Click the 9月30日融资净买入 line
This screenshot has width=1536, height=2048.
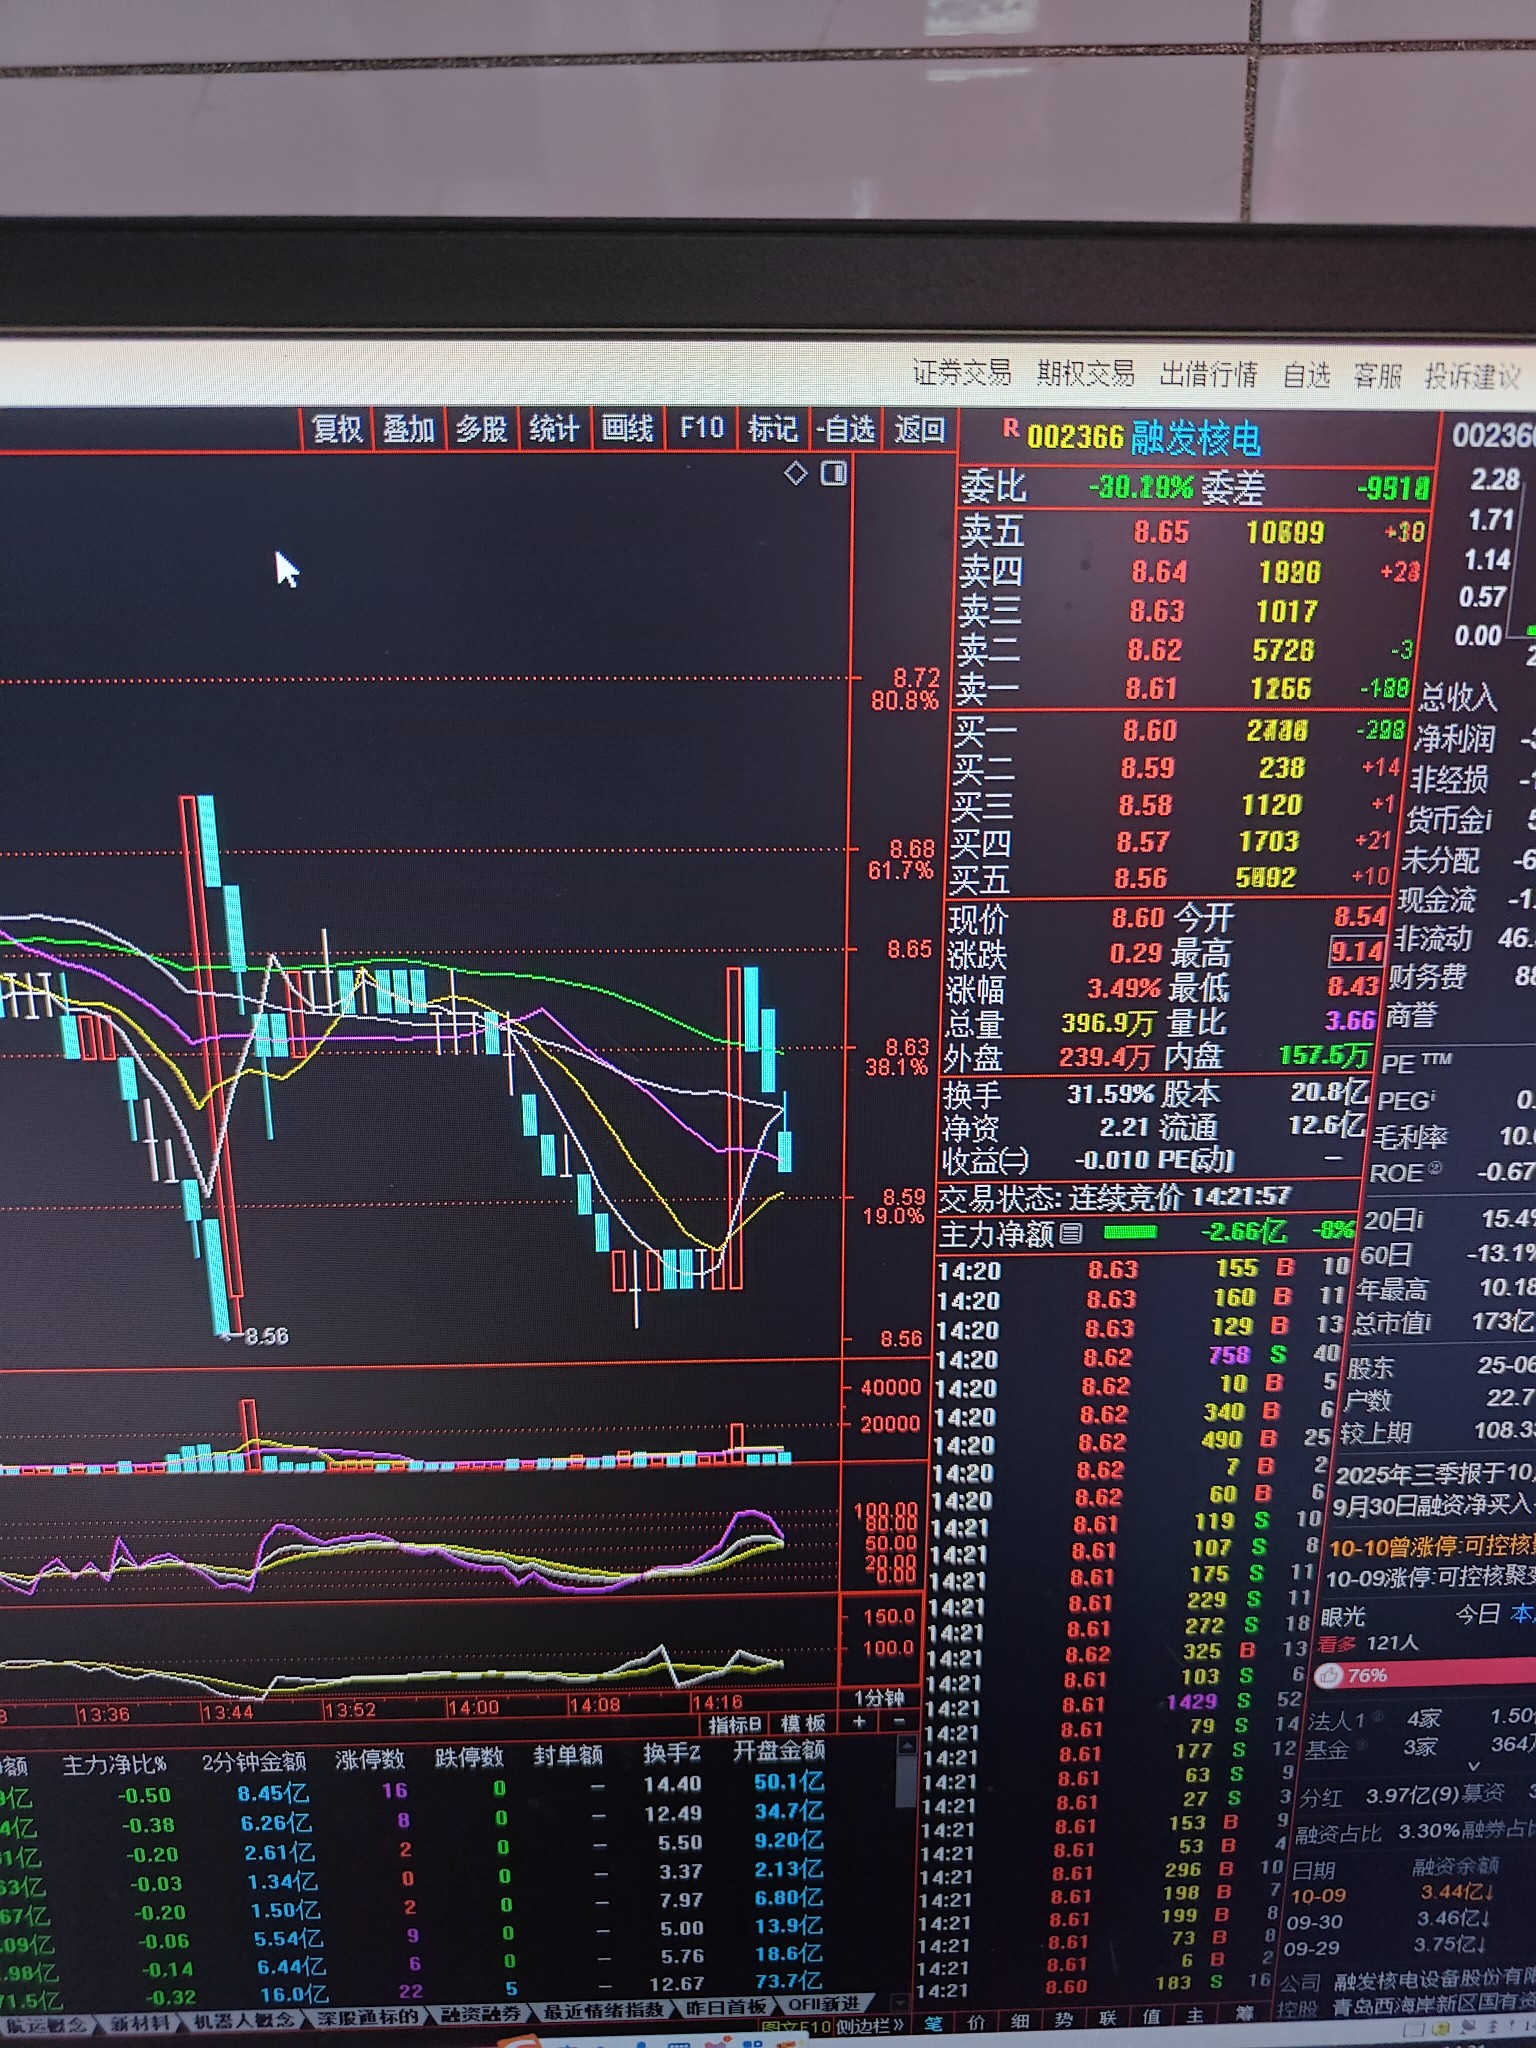pos(1433,1504)
